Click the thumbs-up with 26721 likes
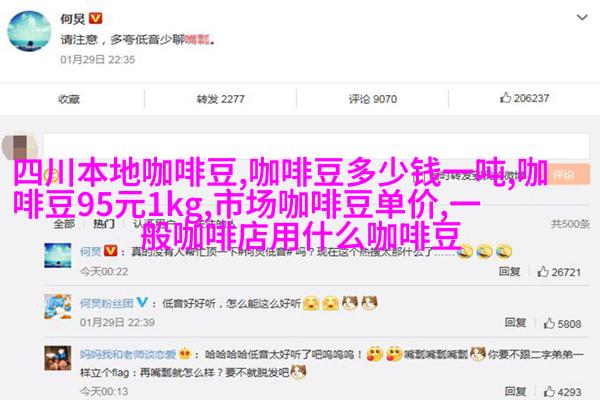The width and height of the screenshot is (600, 400). [559, 272]
